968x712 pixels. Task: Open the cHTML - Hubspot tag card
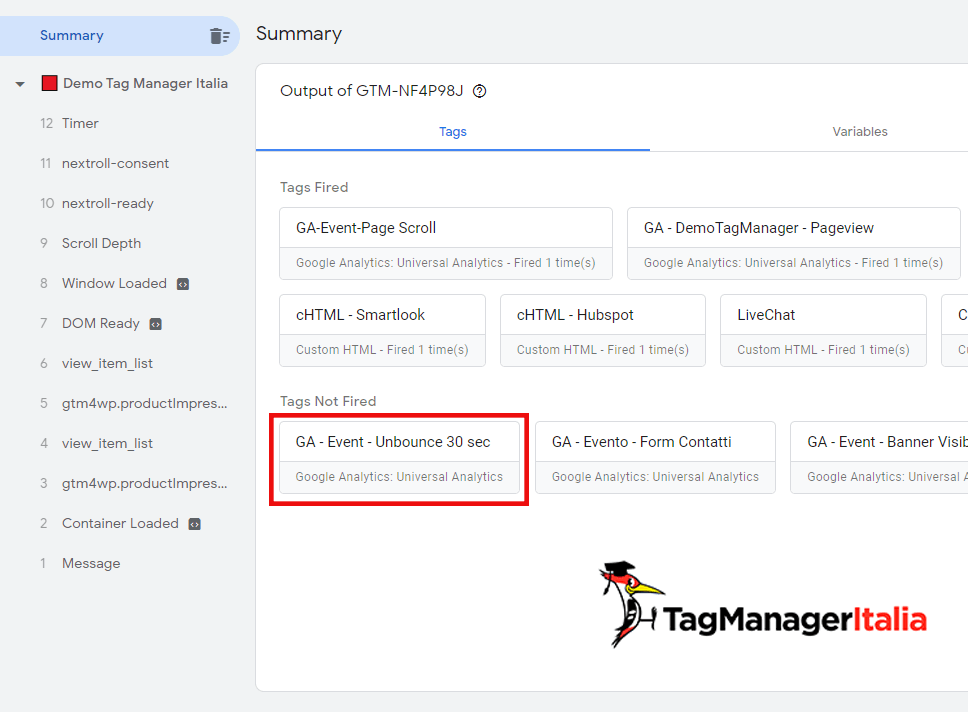pyautogui.click(x=603, y=330)
